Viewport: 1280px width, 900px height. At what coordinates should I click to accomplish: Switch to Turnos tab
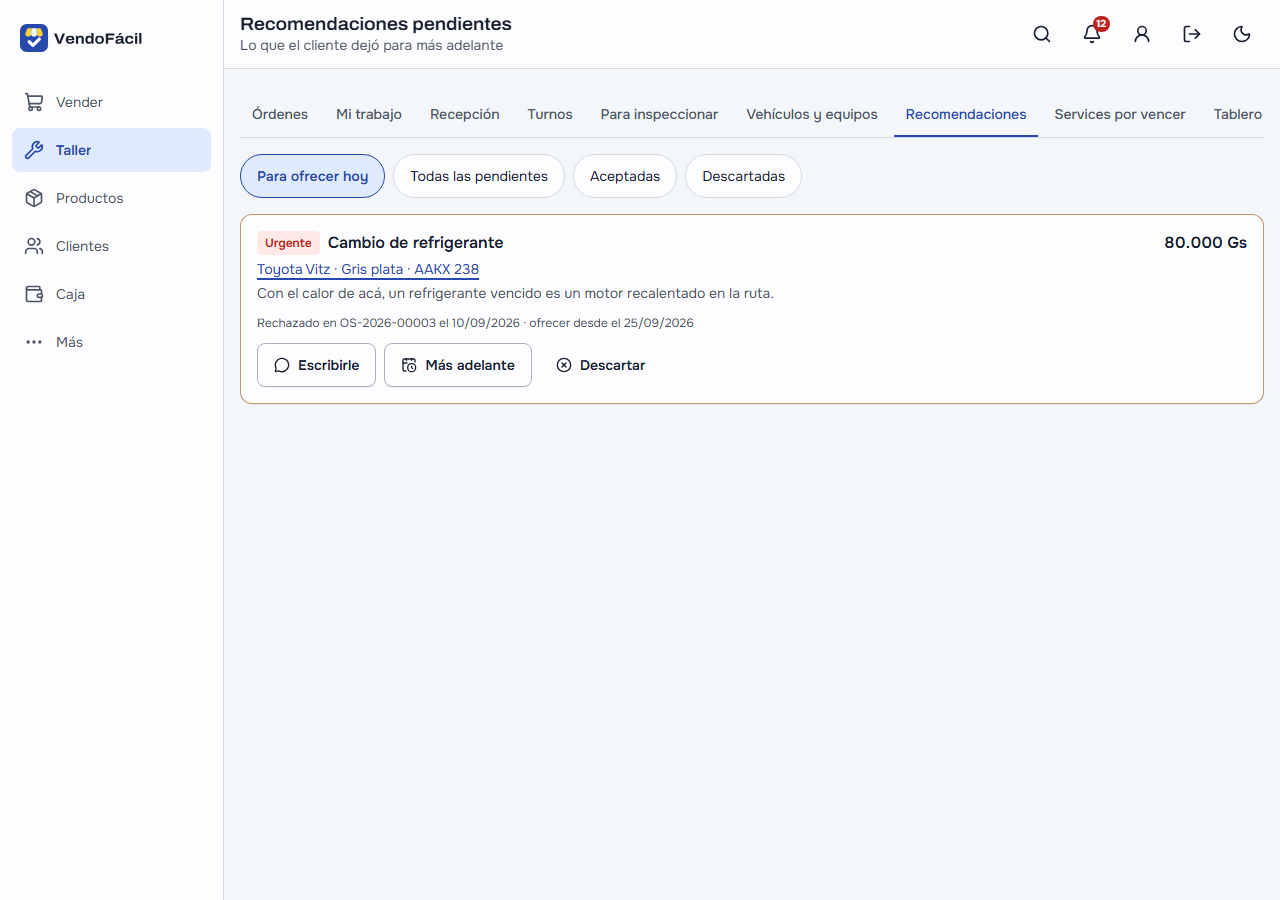click(550, 114)
